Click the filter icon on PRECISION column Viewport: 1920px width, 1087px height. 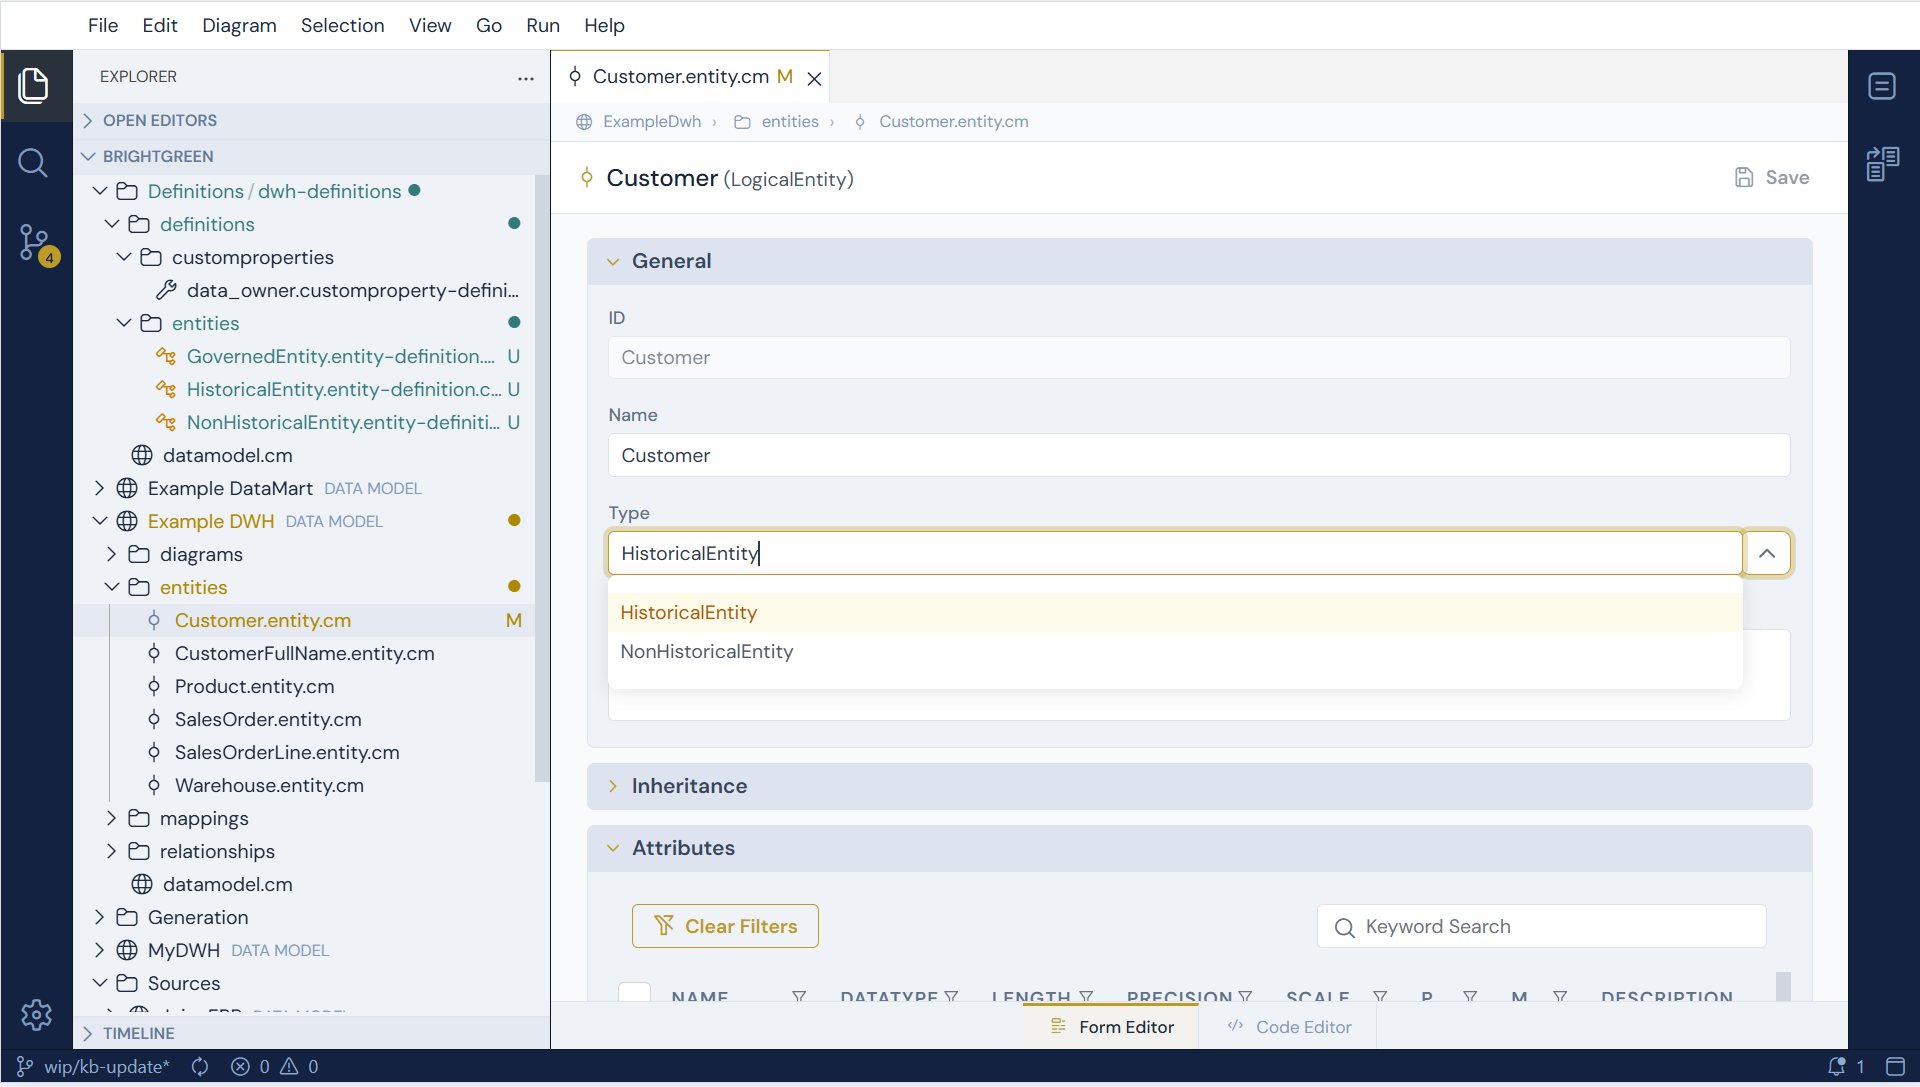[1245, 997]
